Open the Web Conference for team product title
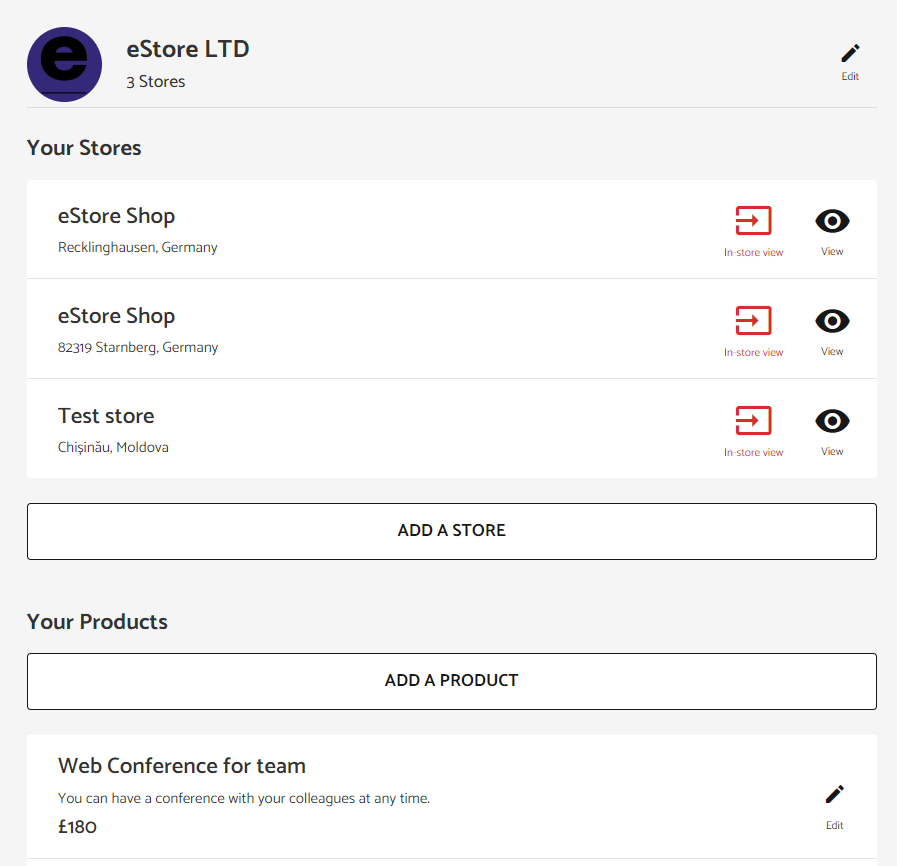This screenshot has height=866, width=897. (182, 766)
